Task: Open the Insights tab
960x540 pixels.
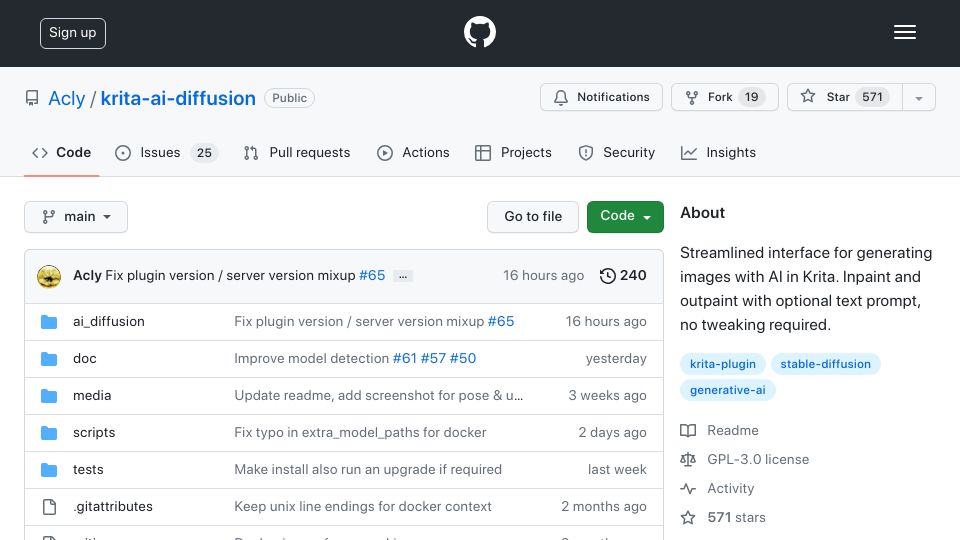Action: pos(718,152)
